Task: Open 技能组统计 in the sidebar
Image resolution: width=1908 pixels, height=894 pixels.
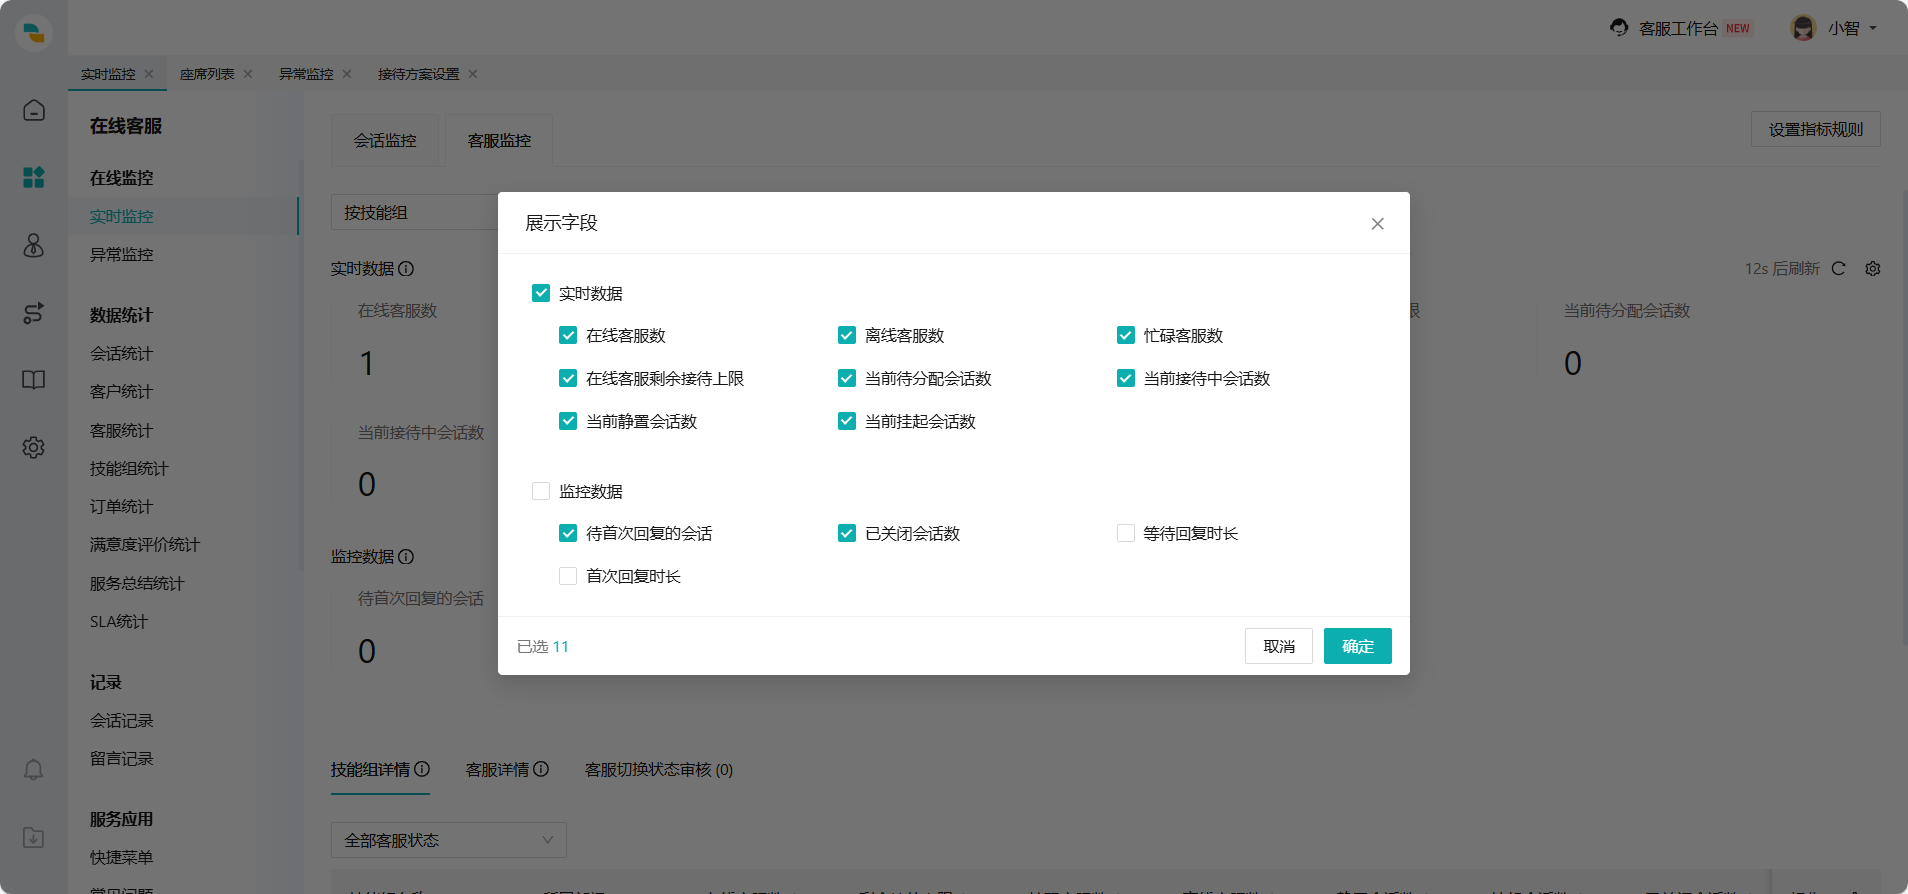Action: point(130,468)
